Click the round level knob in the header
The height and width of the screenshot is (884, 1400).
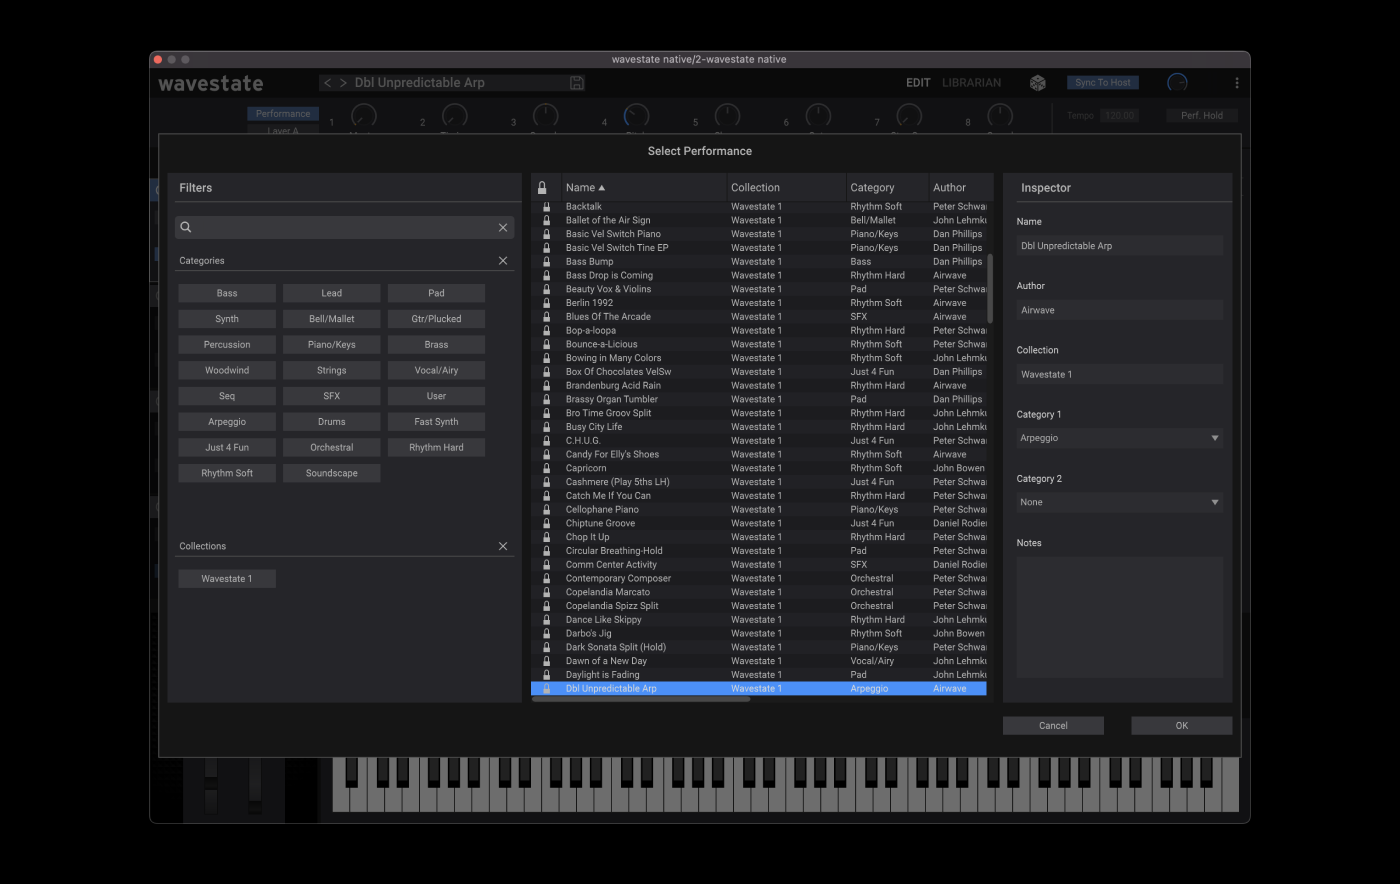[x=1177, y=83]
